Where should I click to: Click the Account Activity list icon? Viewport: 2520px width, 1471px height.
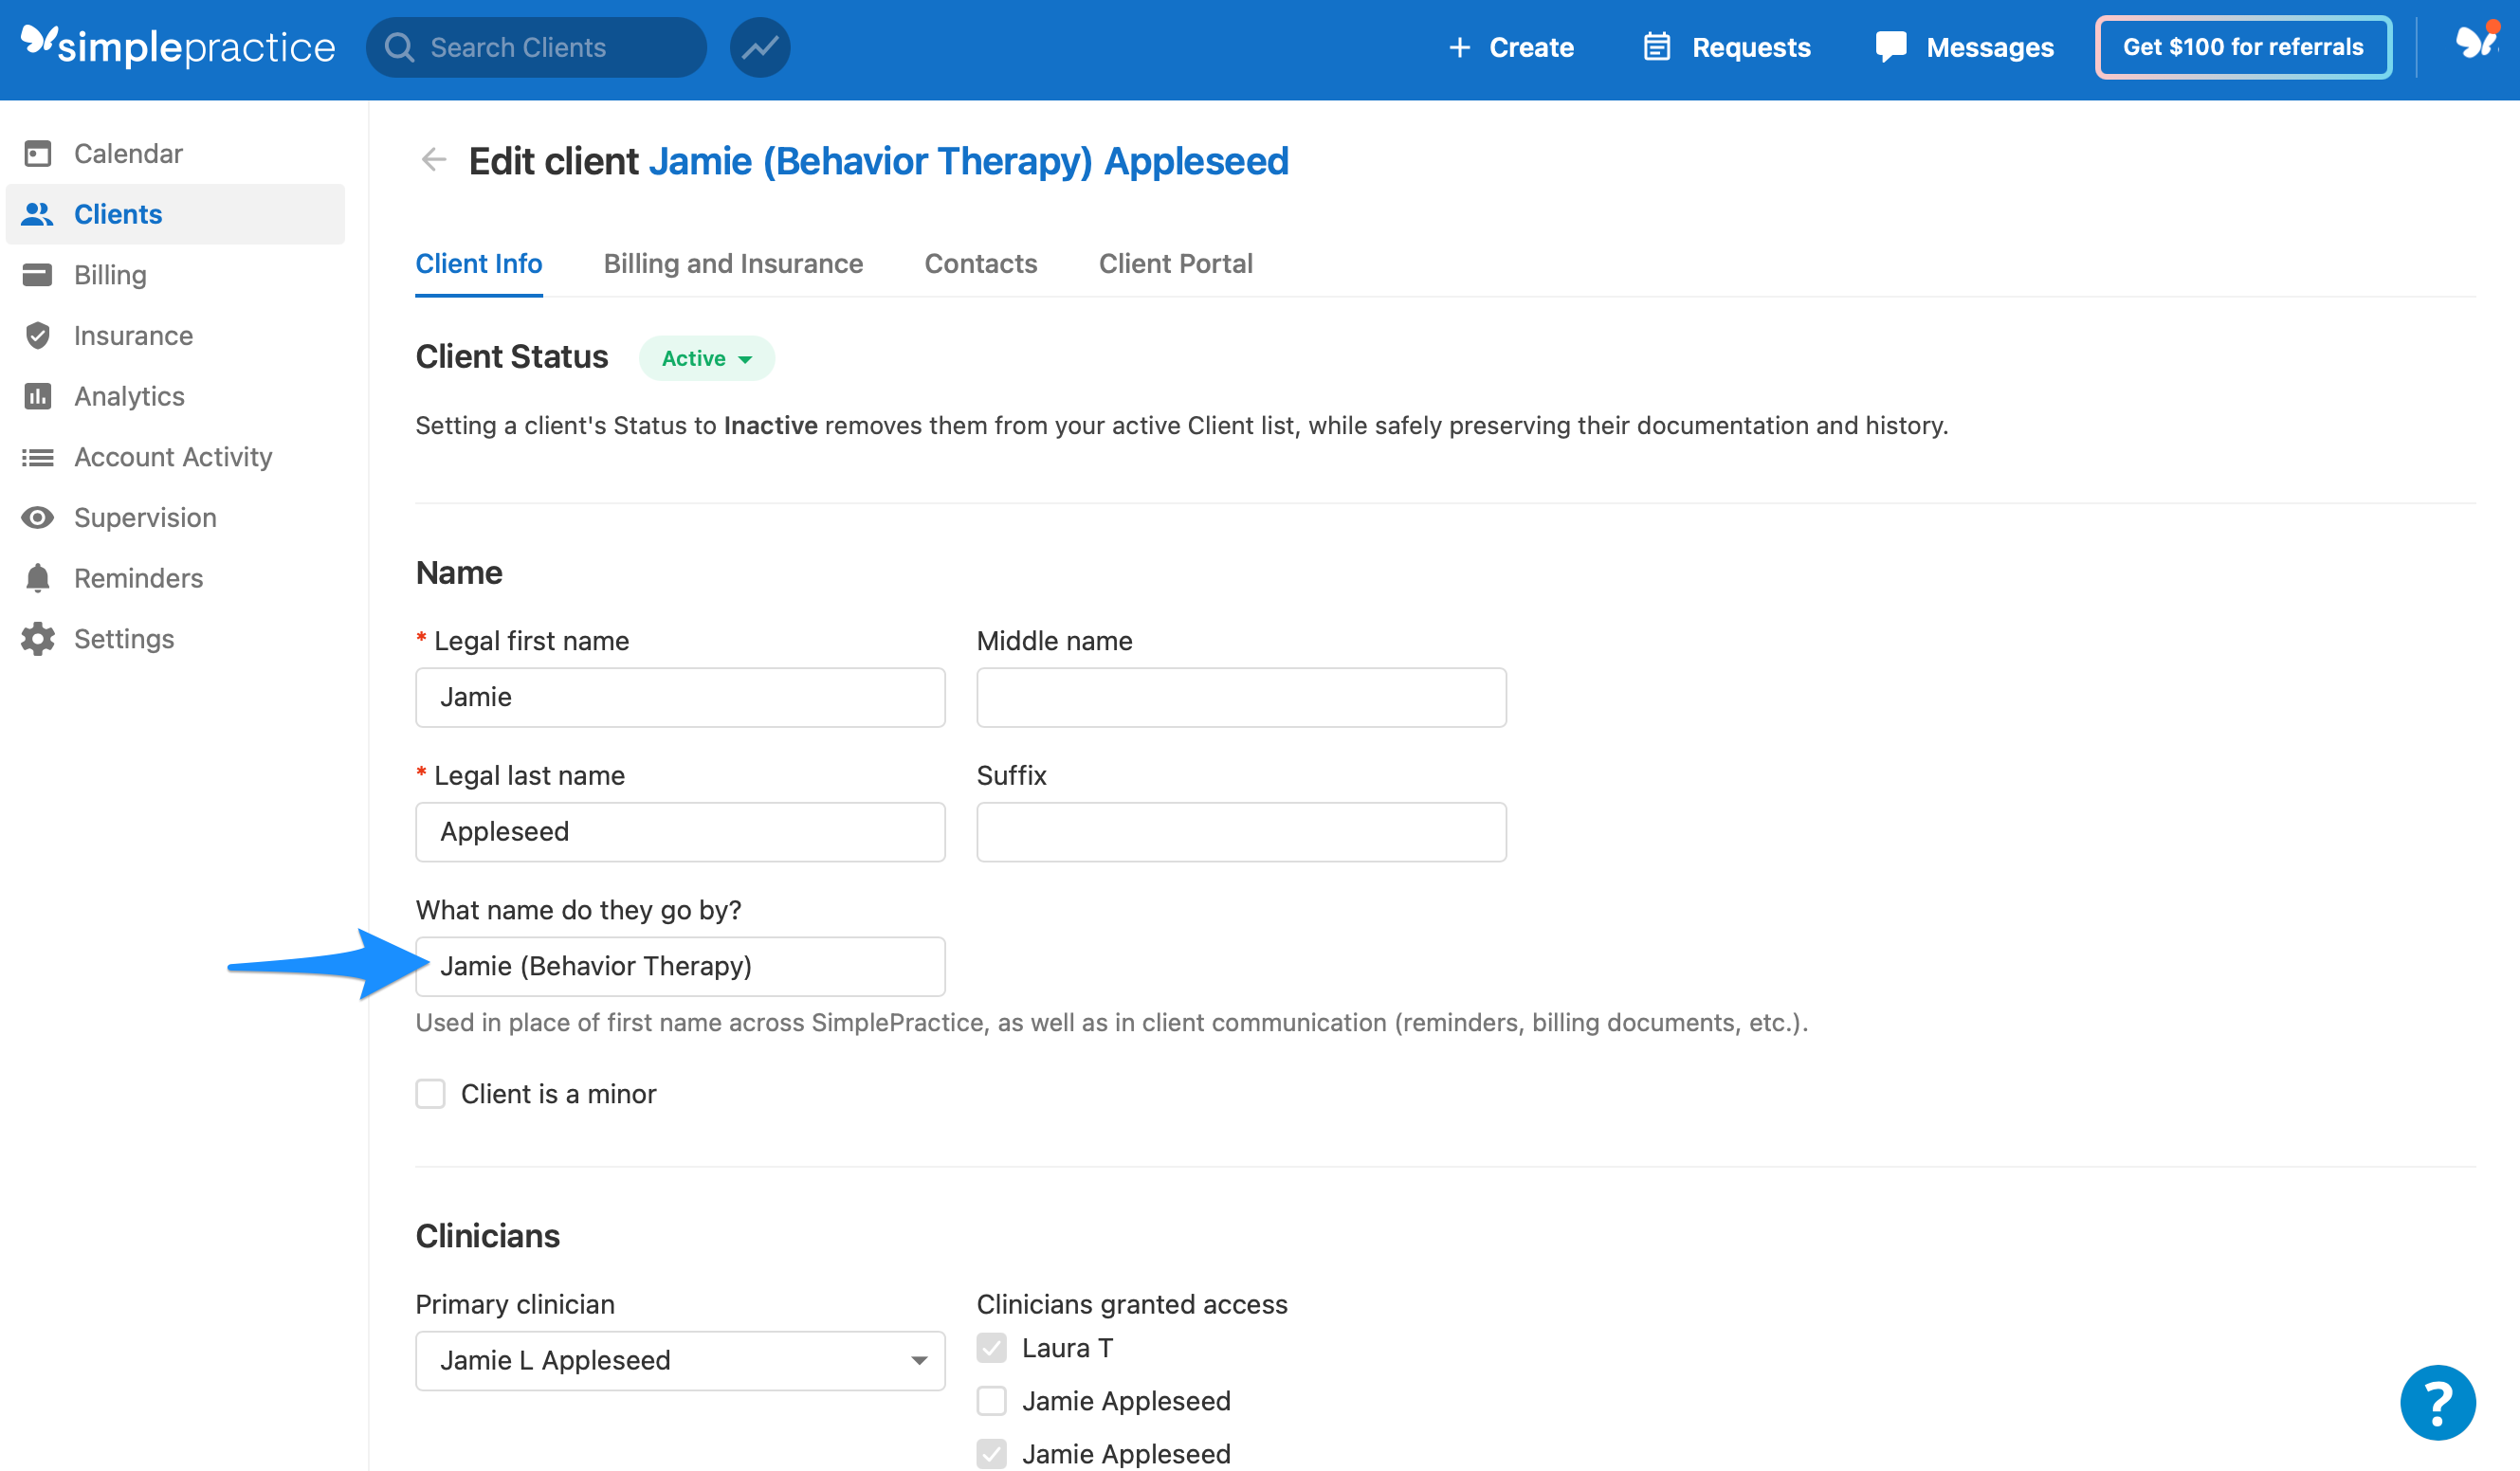(38, 457)
